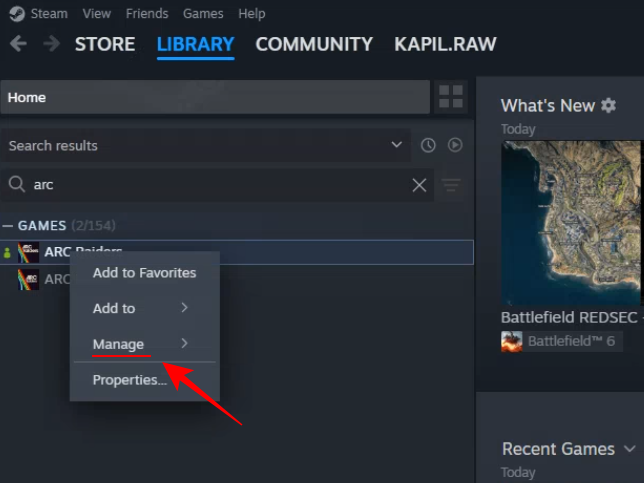
Task: Click the magnifying glass search icon
Action: [17, 185]
